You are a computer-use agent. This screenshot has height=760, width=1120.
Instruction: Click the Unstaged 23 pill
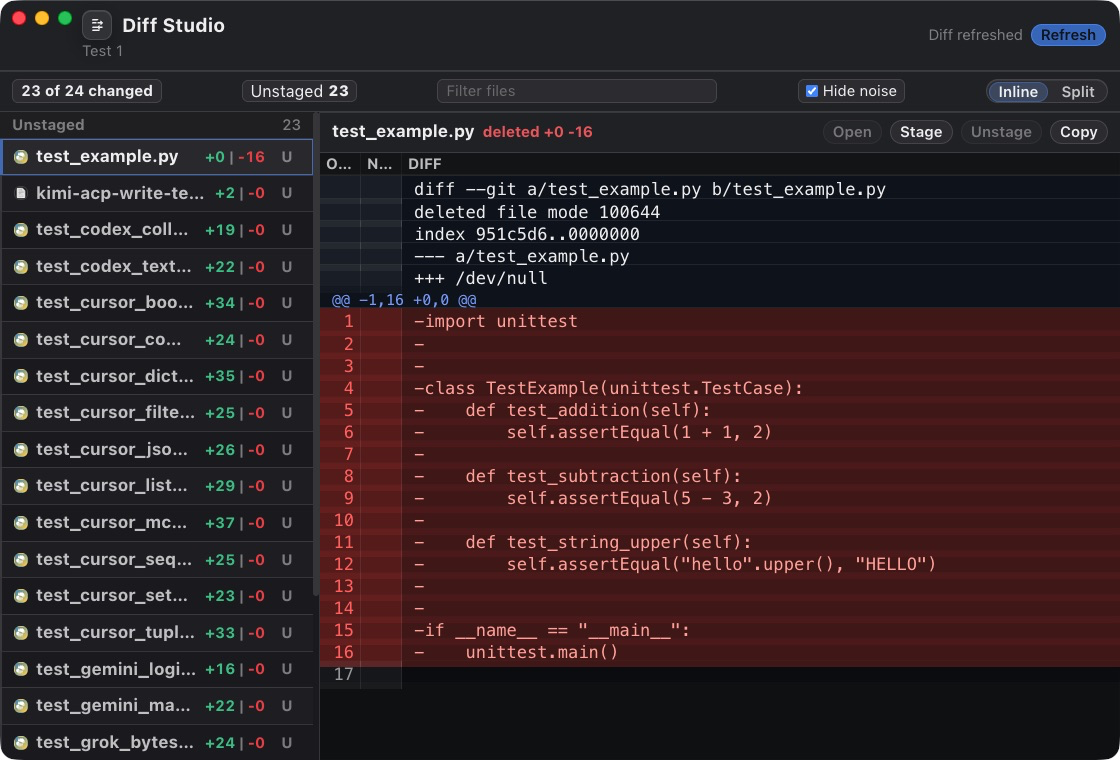click(x=299, y=91)
